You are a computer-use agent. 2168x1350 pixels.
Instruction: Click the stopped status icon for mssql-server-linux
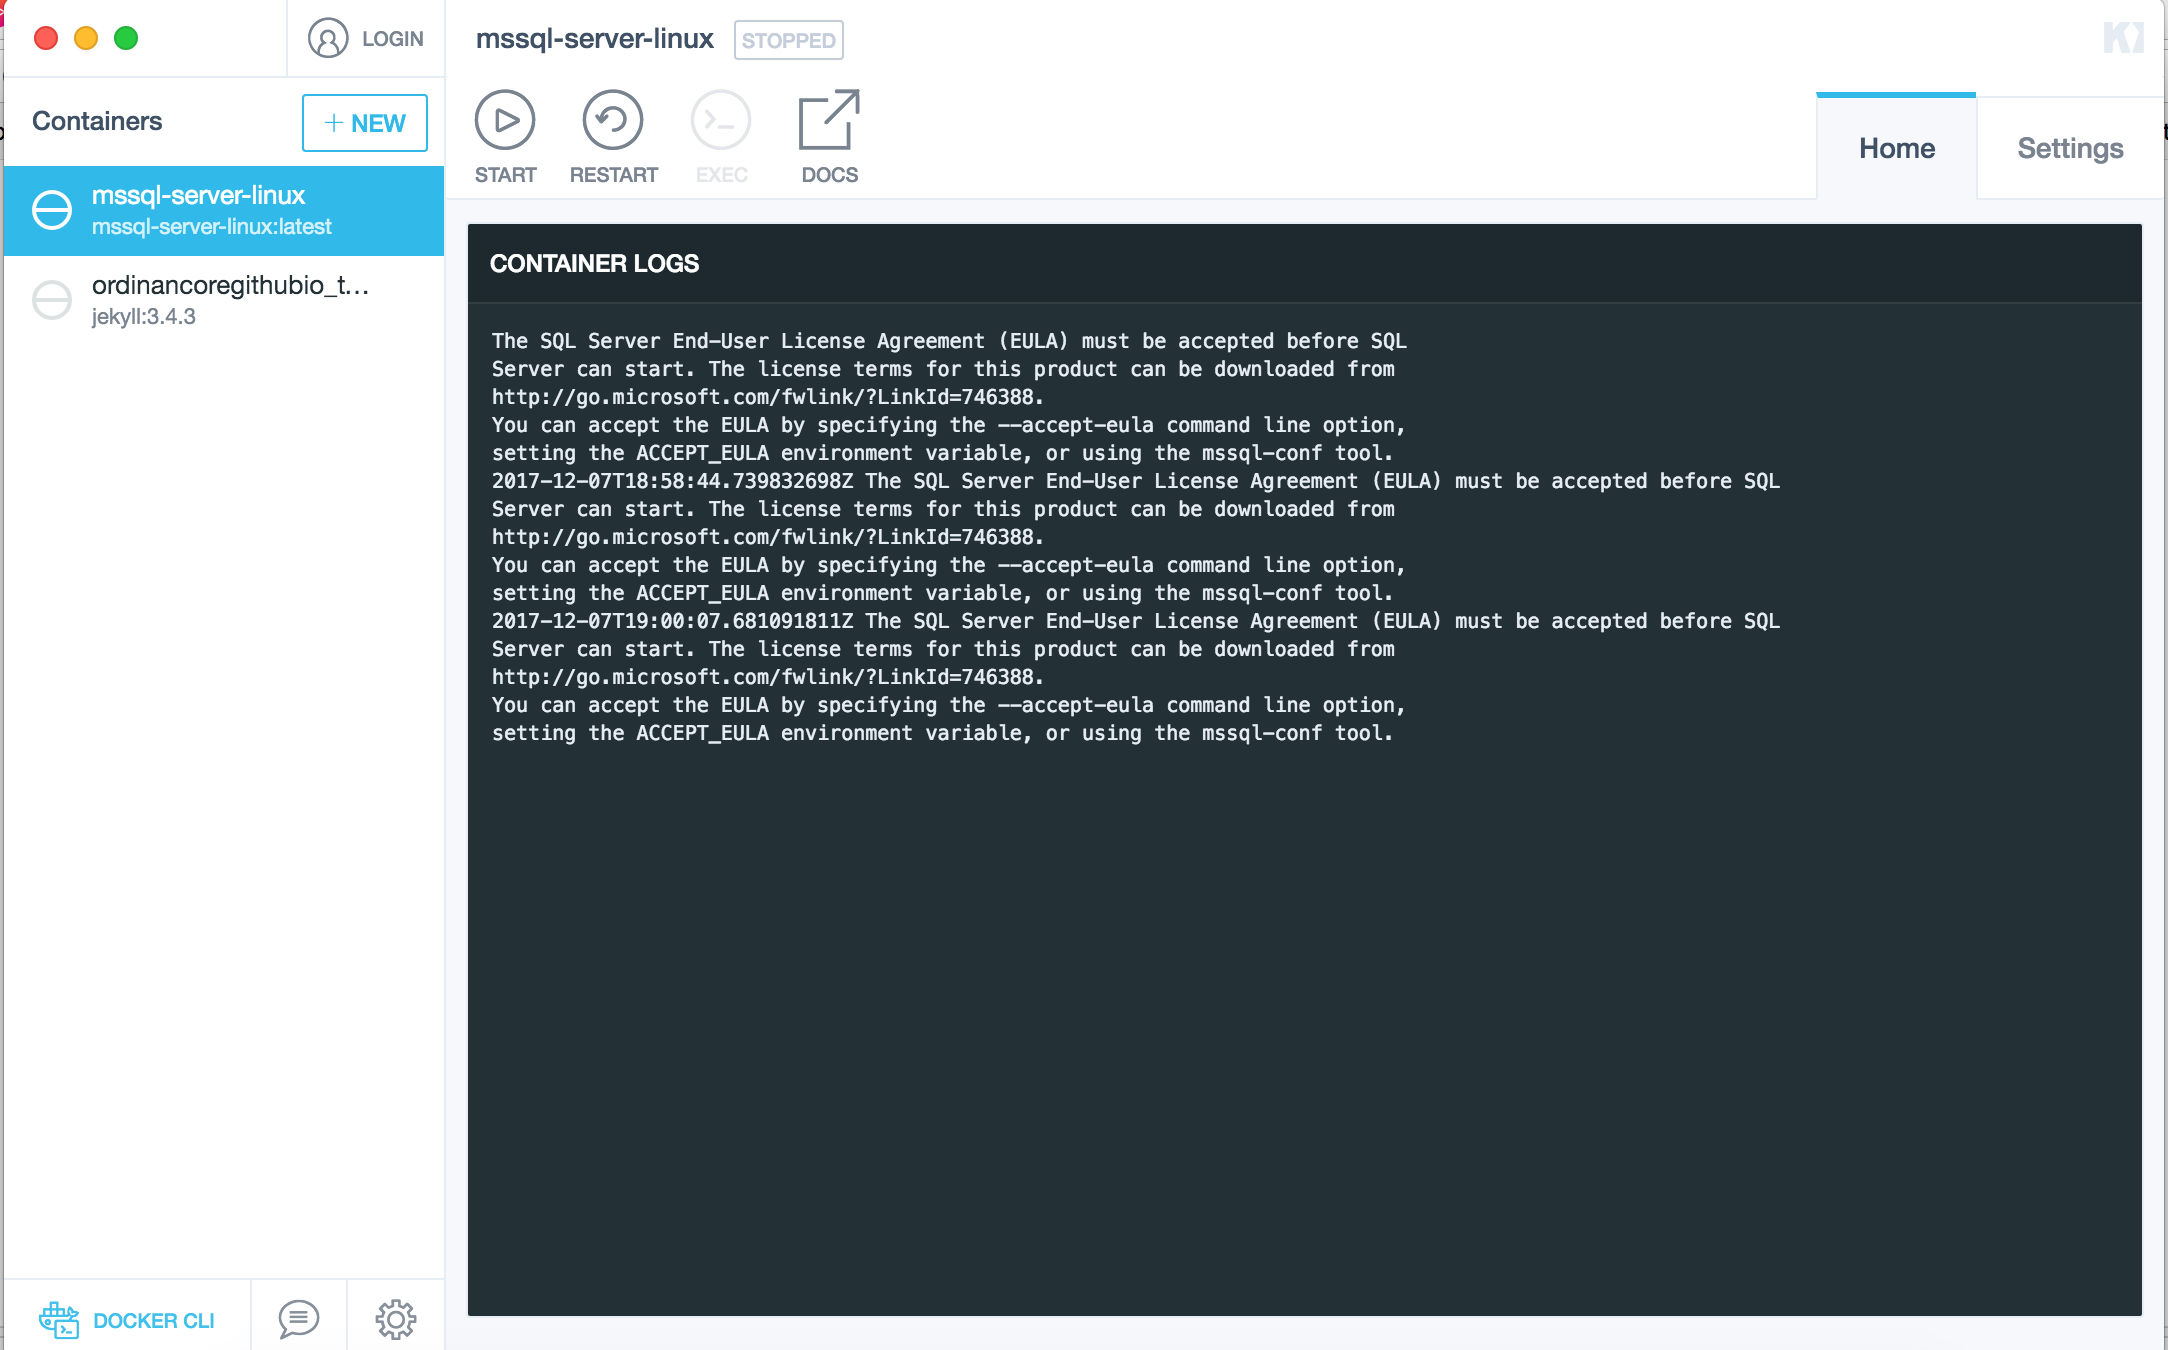[52, 210]
